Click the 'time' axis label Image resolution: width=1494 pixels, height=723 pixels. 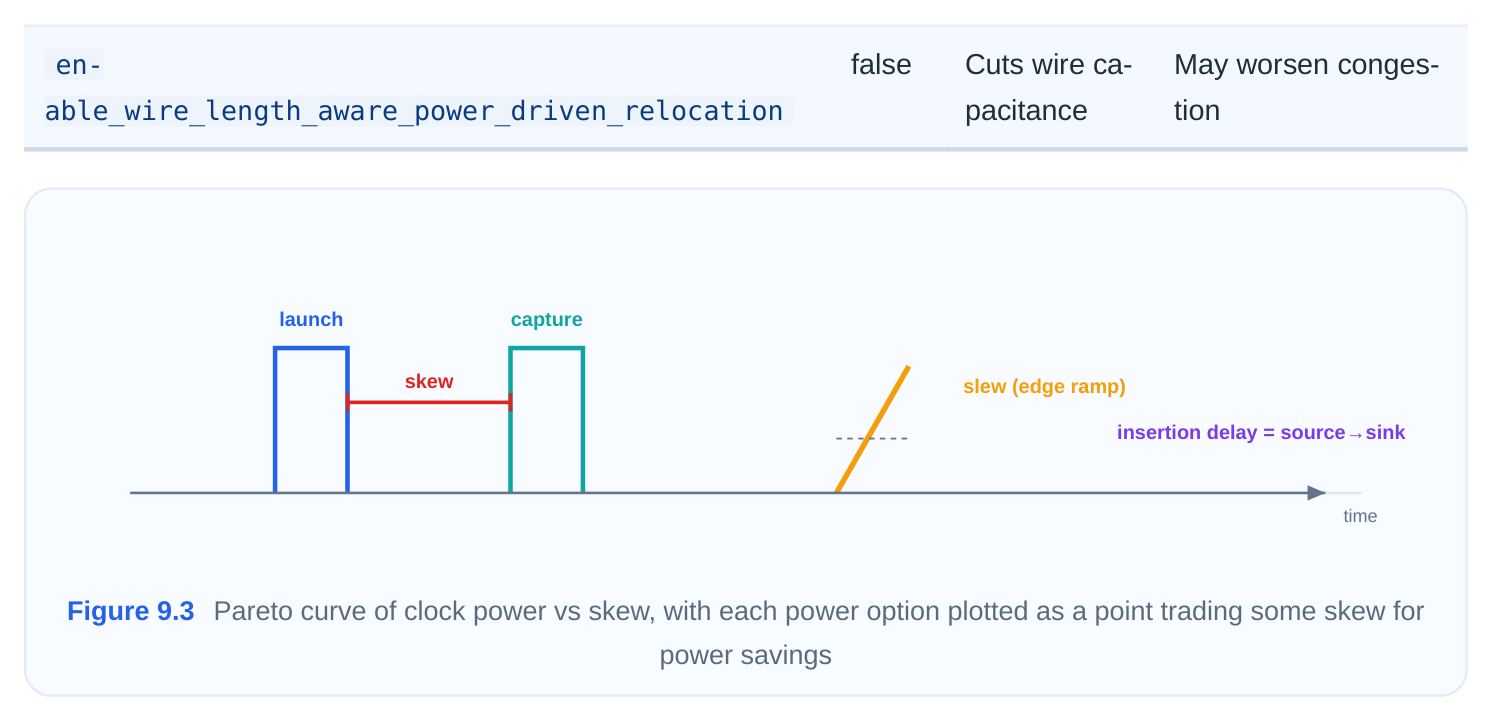(1360, 516)
